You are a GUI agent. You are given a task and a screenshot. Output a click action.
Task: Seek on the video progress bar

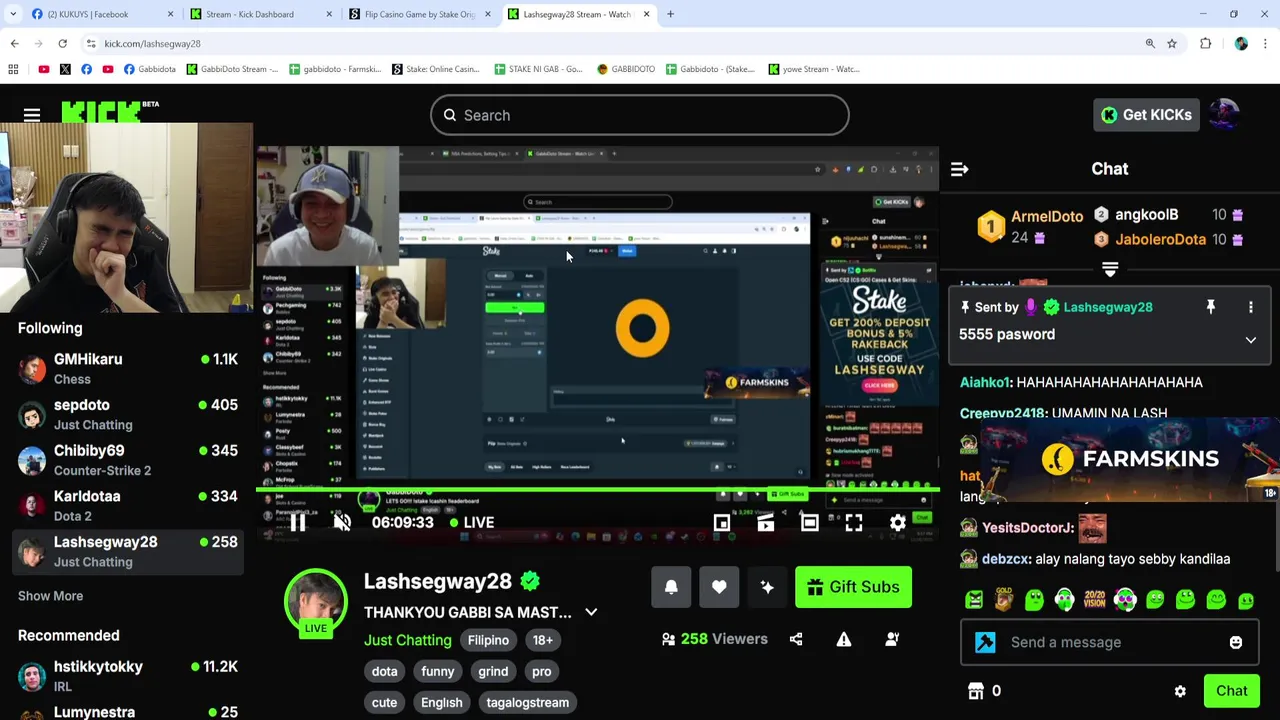(x=598, y=490)
